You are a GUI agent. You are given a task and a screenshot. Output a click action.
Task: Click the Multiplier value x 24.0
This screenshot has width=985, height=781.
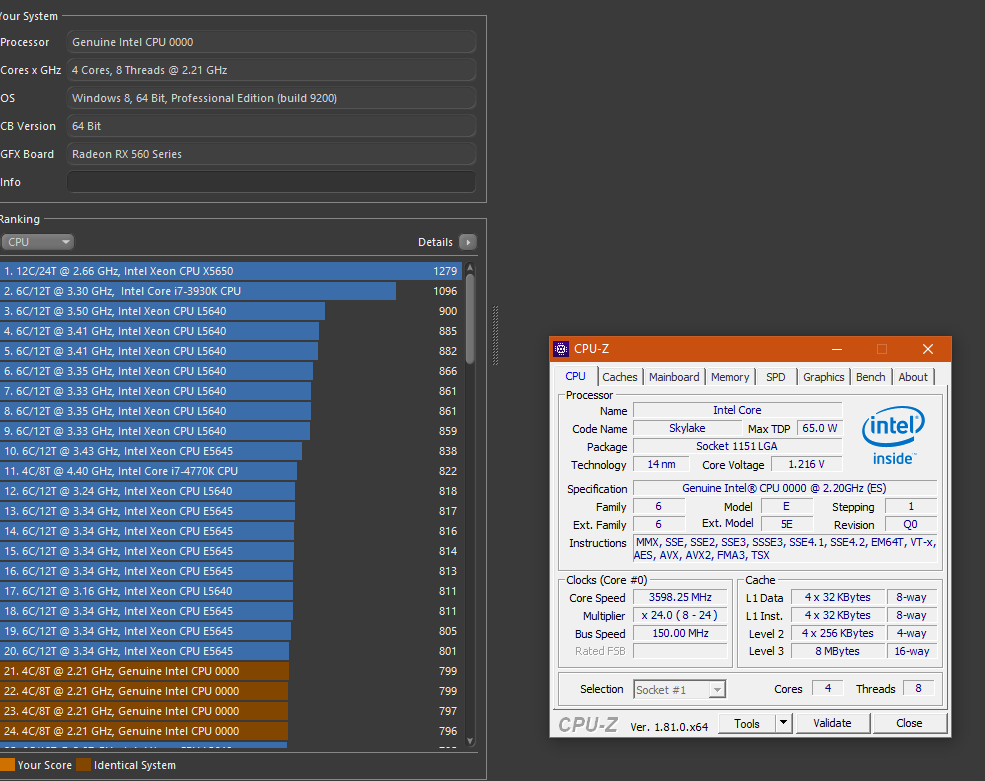pyautogui.click(x=680, y=615)
